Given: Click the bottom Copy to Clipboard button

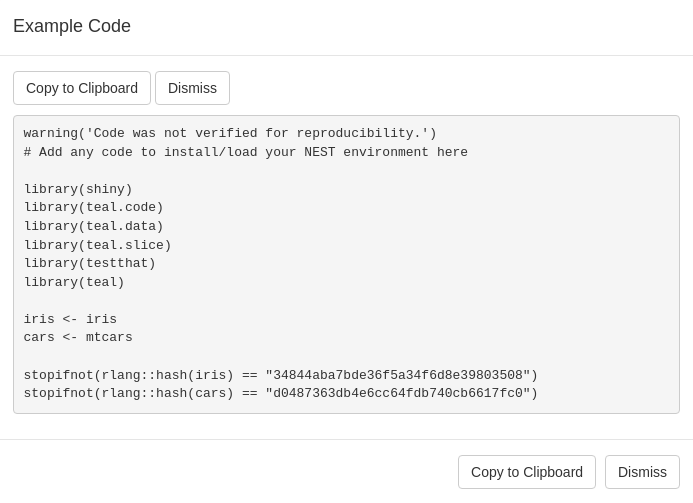Looking at the screenshot, I should 527,472.
